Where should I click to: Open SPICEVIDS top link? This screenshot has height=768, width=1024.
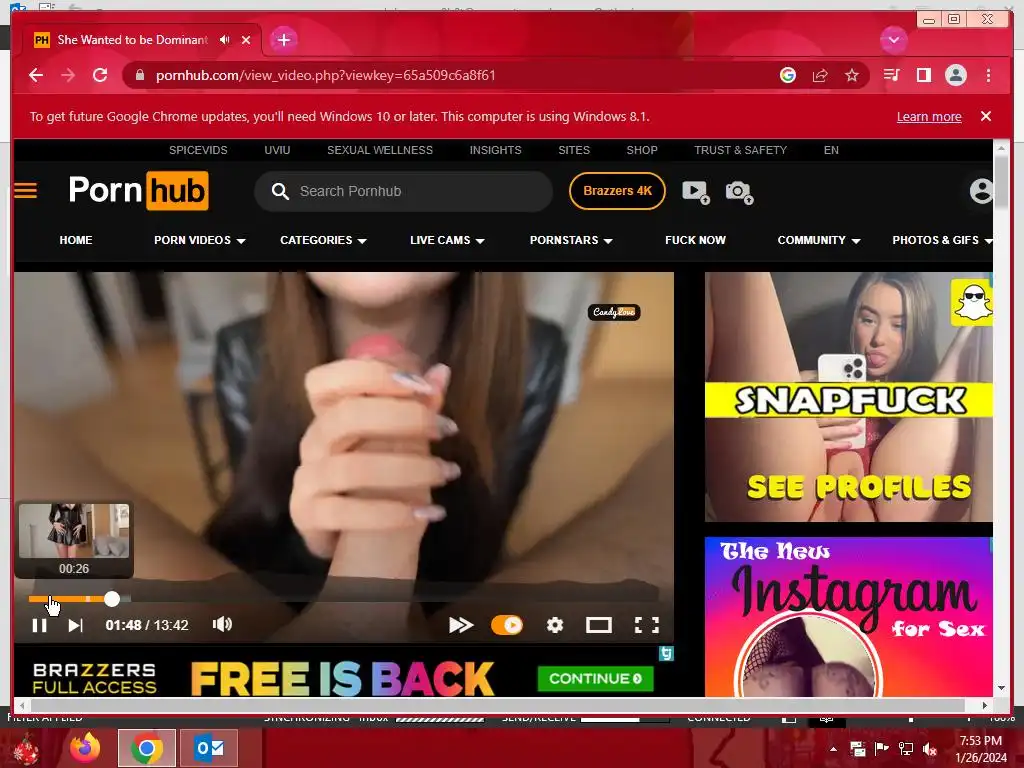click(x=199, y=150)
